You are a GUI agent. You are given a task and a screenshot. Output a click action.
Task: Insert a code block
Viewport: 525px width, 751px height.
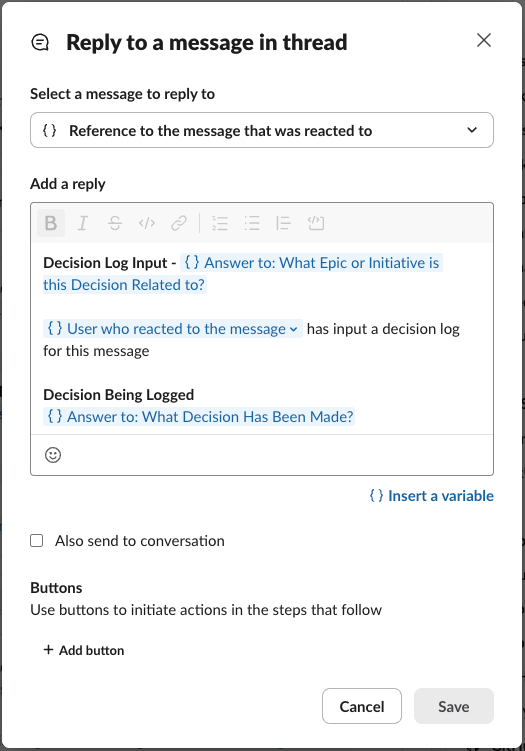click(x=316, y=223)
